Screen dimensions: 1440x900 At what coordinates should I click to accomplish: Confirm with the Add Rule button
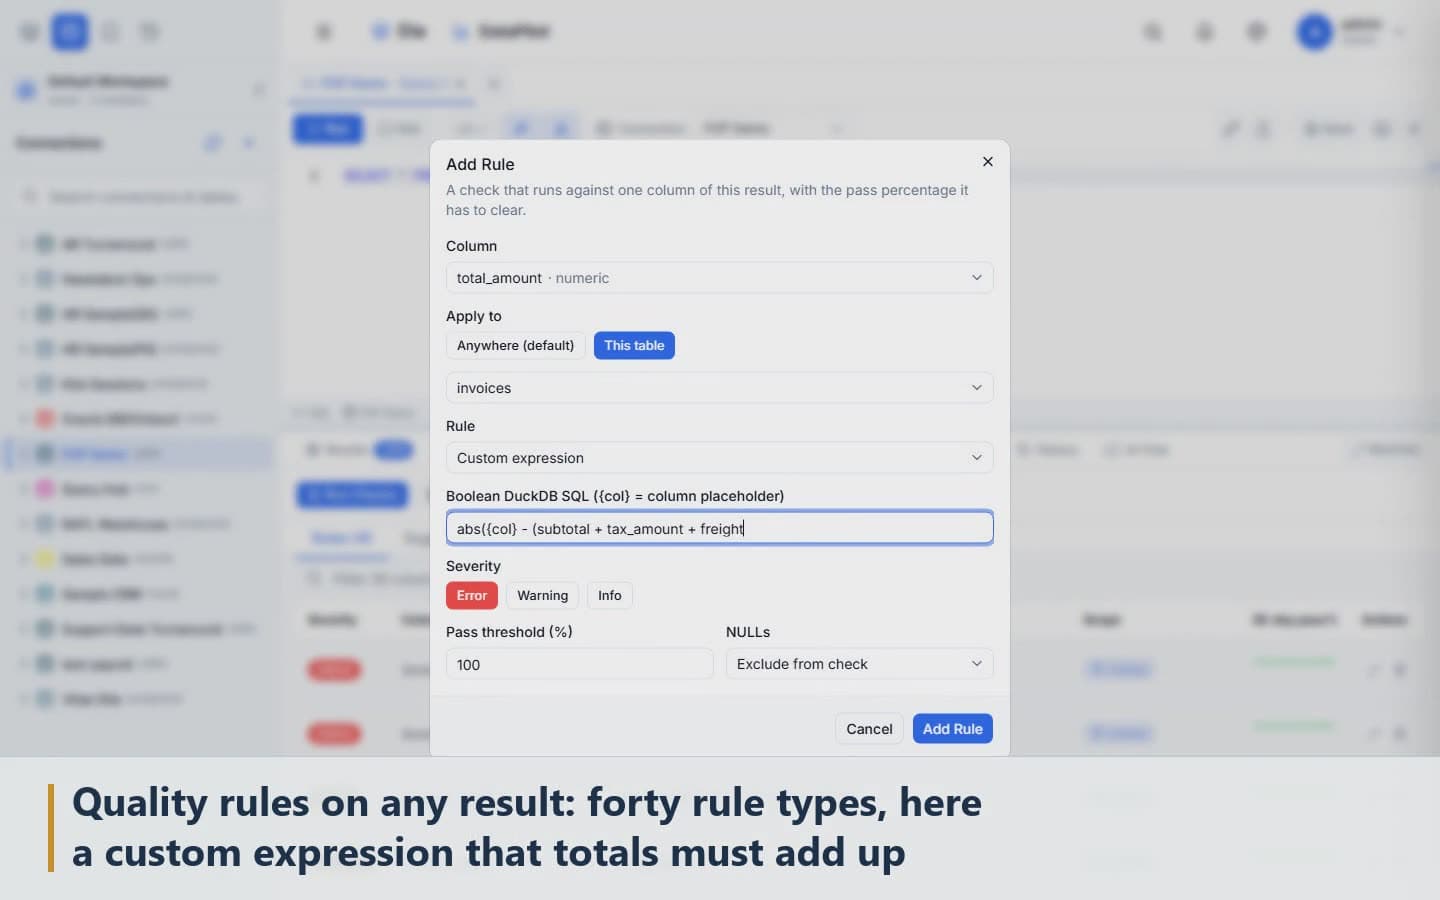click(x=952, y=729)
